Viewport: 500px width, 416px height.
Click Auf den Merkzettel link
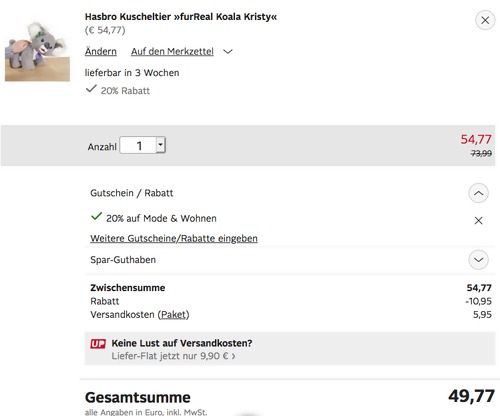point(172,51)
